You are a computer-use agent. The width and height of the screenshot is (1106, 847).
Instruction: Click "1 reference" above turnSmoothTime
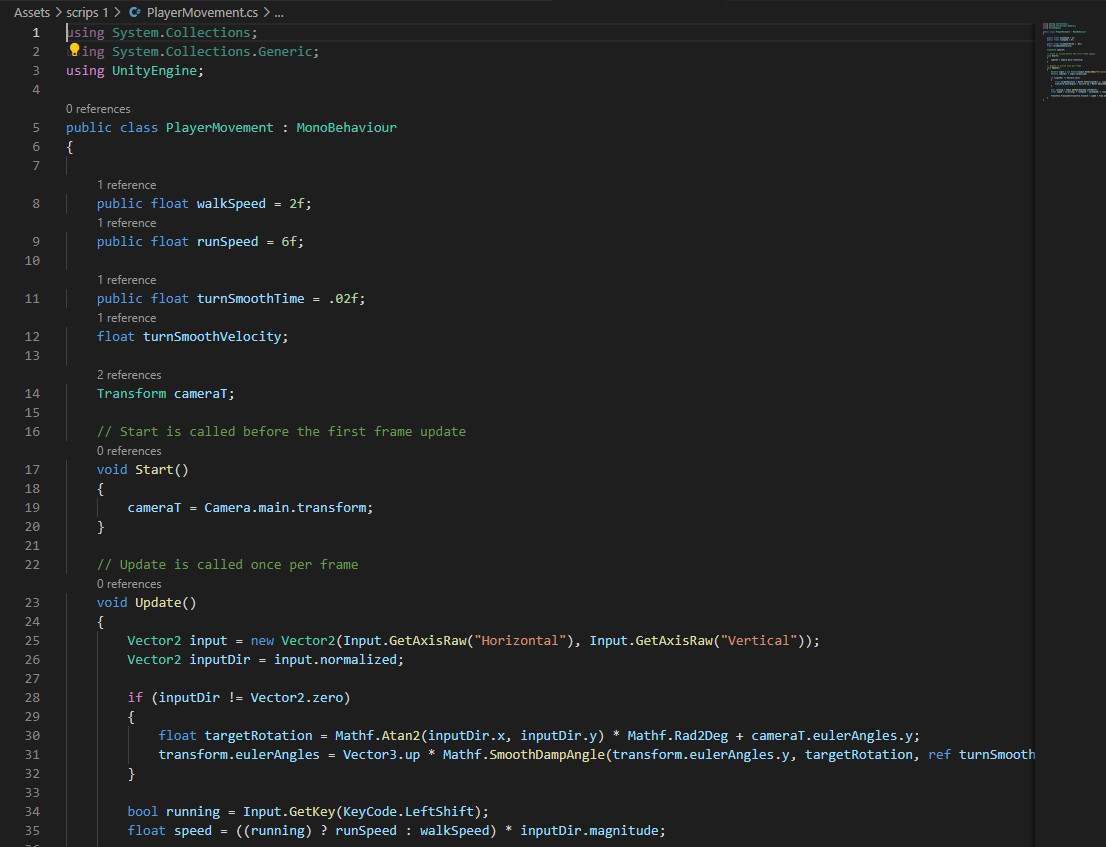[126, 279]
